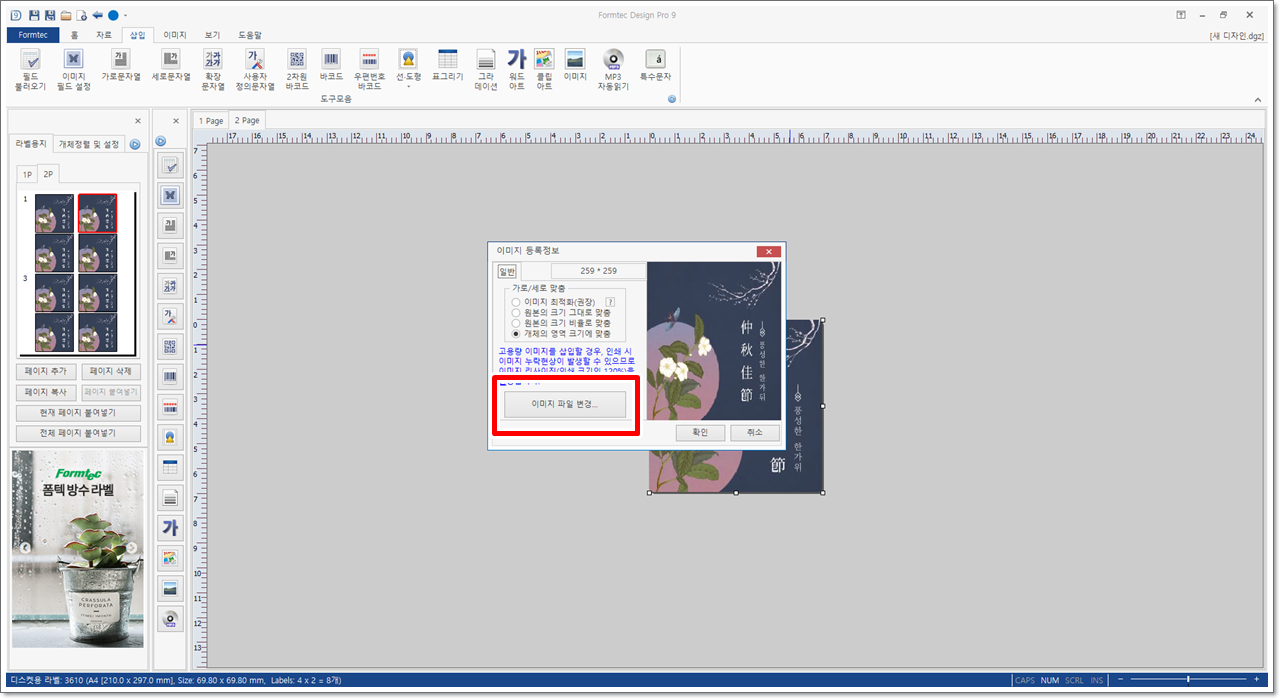
Task: Click the 가 word art icon in vertical toolbar
Action: (x=170, y=528)
